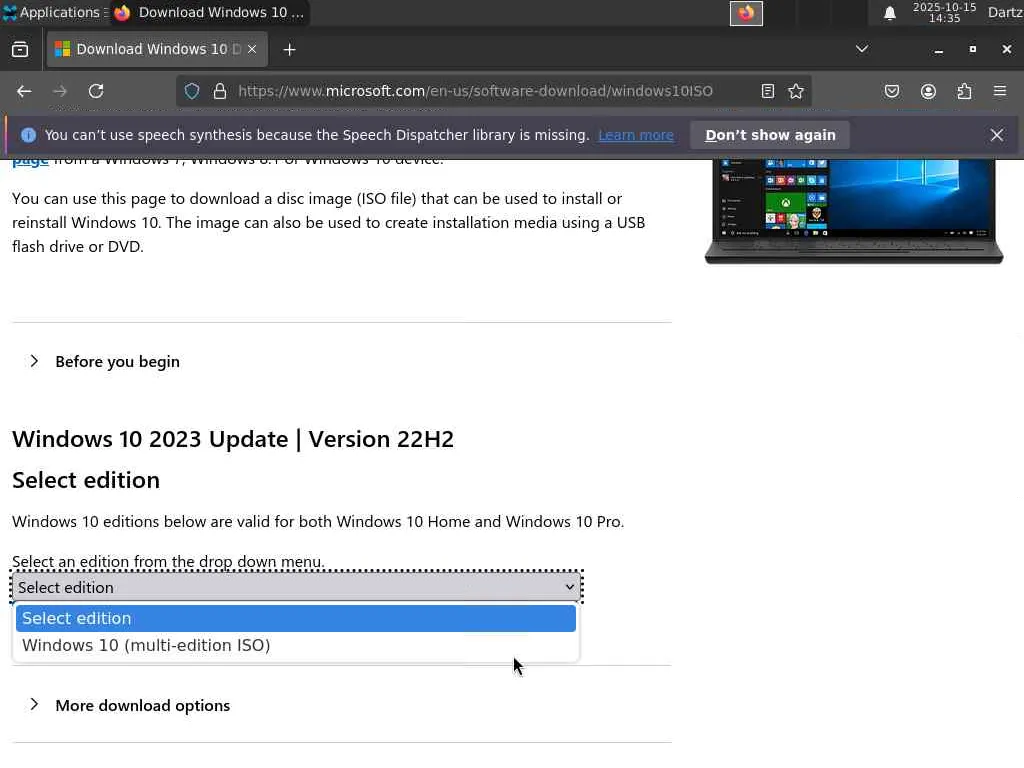Toggle reader view in address bar
Viewport: 1024px width, 768px height.
point(768,91)
